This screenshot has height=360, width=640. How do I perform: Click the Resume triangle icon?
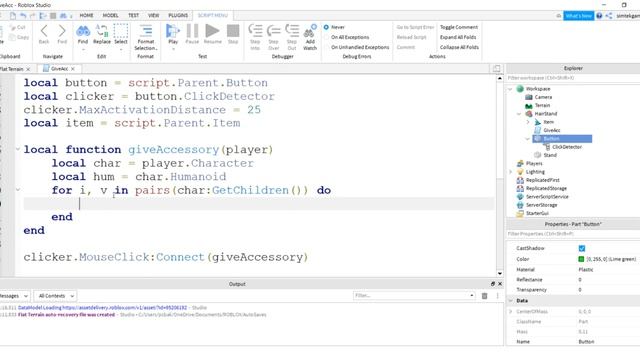212,31
